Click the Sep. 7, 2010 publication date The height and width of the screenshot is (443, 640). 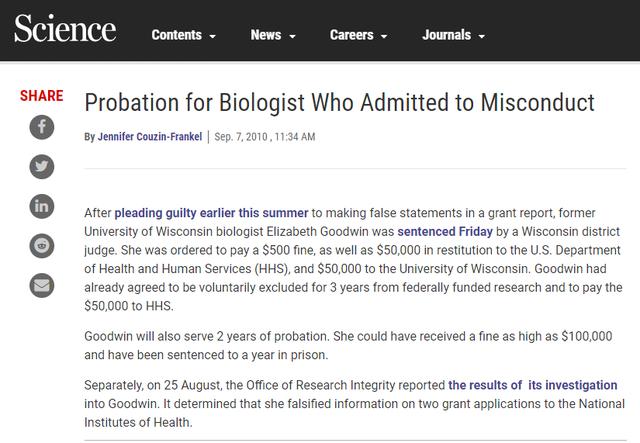coord(242,136)
